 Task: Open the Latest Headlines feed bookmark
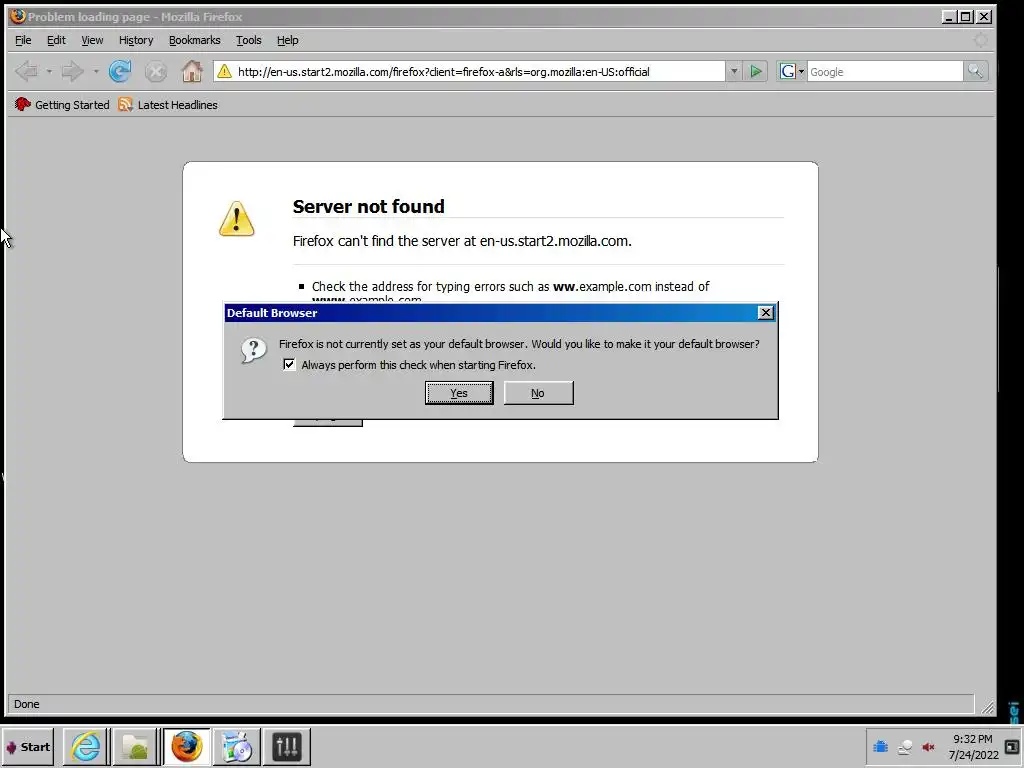tap(168, 104)
